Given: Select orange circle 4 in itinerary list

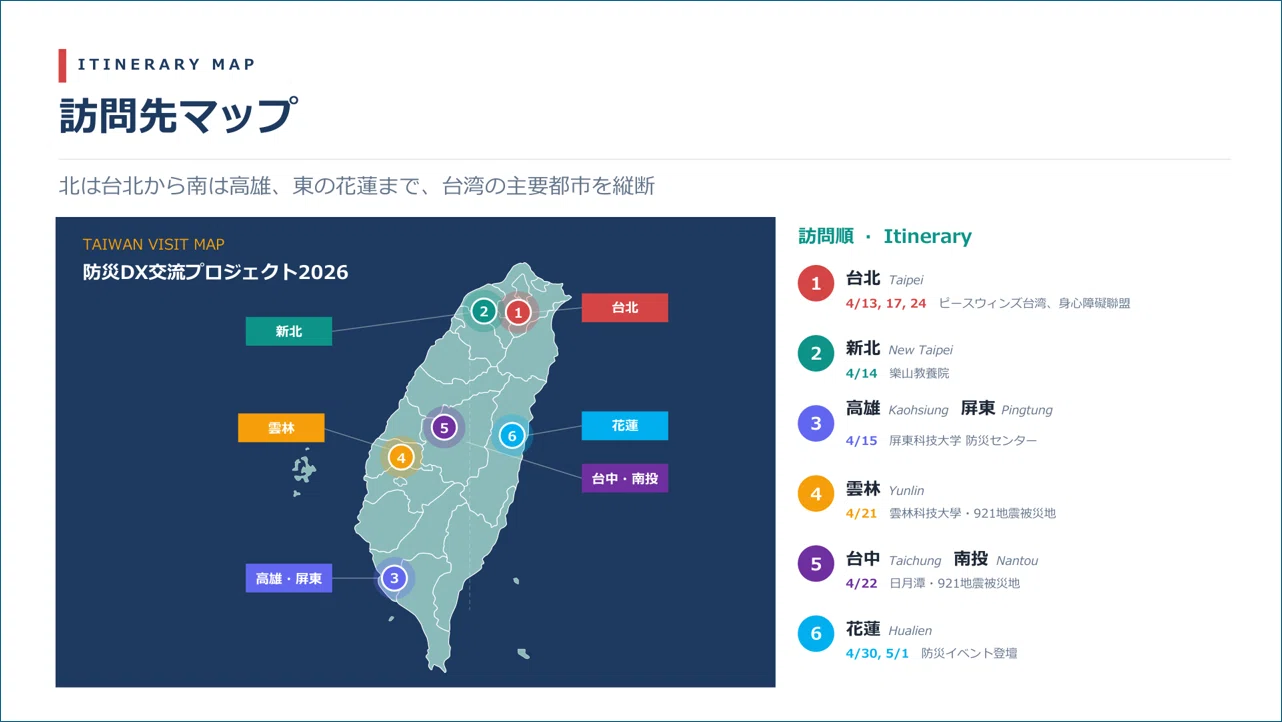Looking at the screenshot, I should point(816,494).
